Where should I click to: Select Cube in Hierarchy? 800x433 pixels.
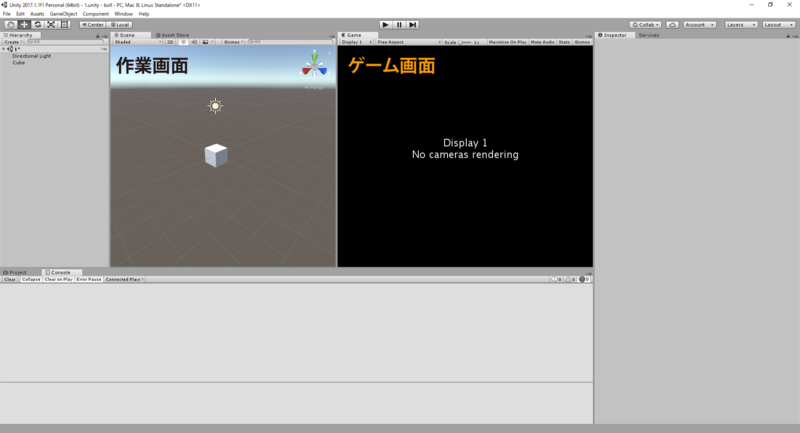click(19, 63)
